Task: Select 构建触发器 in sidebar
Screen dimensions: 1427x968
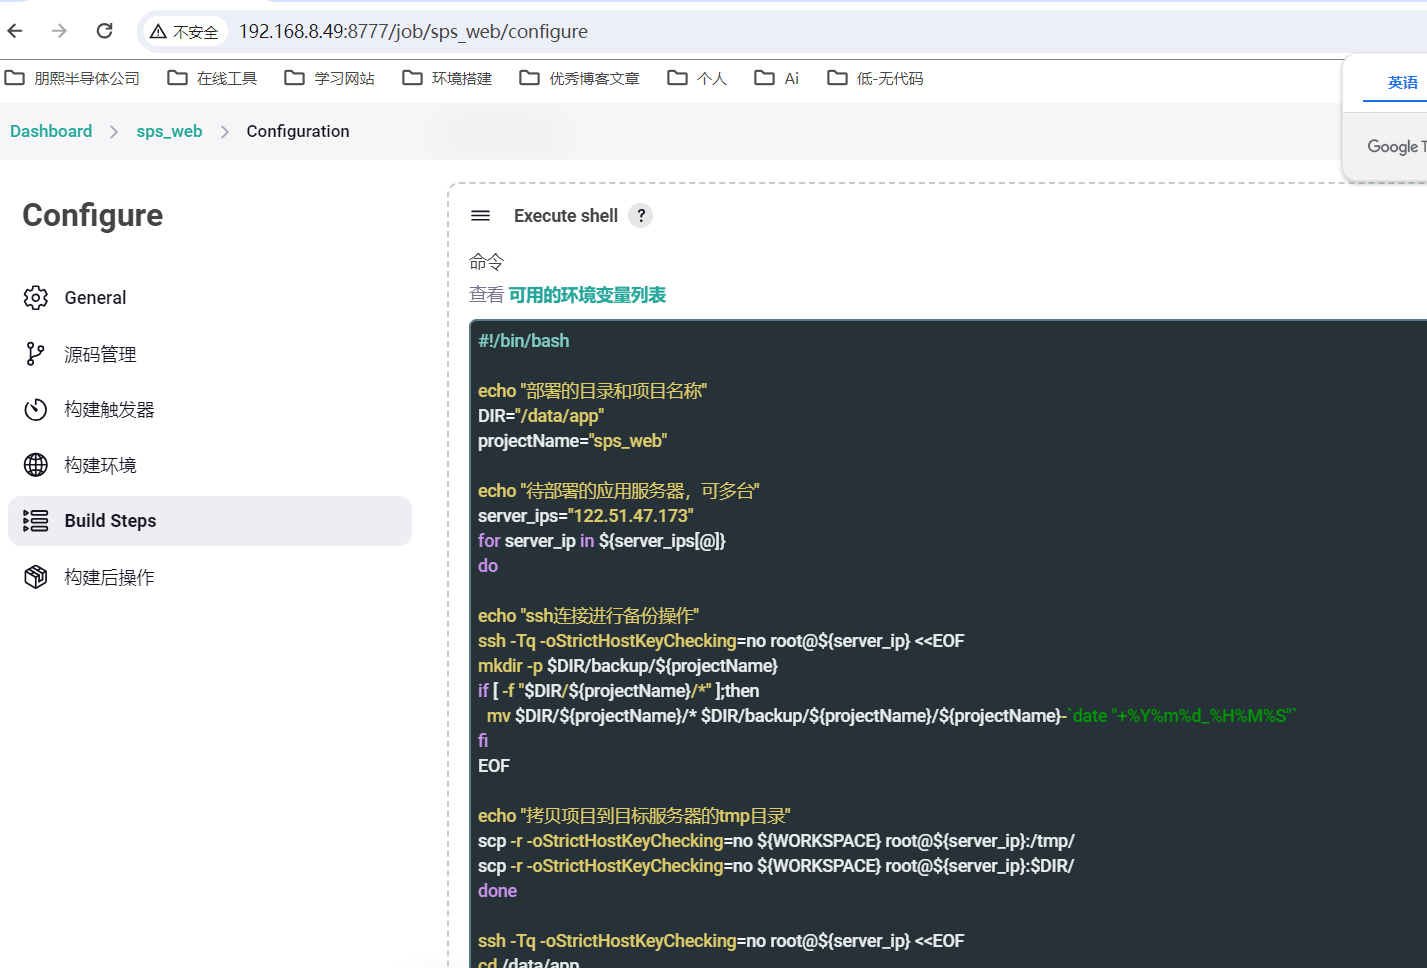Action: [210, 409]
